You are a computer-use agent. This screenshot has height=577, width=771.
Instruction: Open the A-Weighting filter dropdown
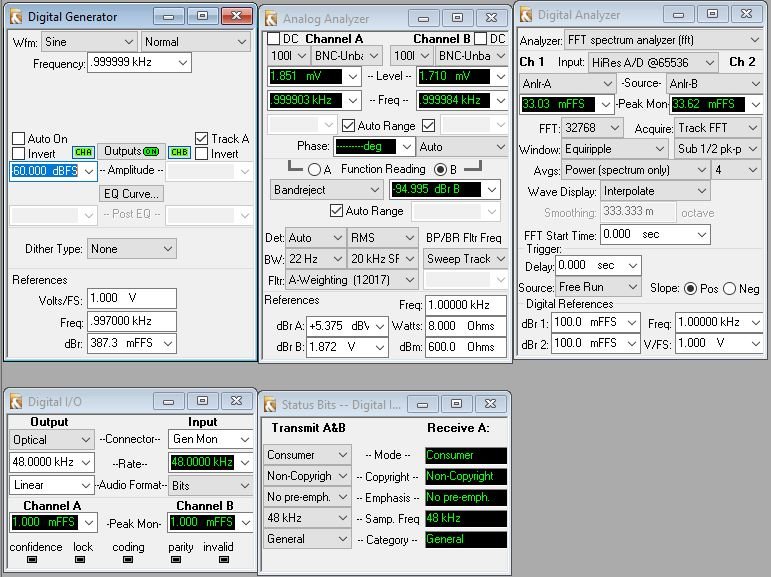(351, 280)
